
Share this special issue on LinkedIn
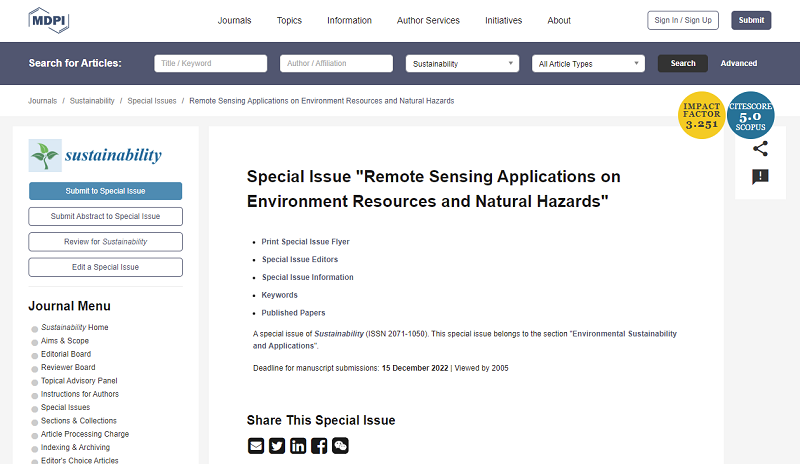coord(298,446)
